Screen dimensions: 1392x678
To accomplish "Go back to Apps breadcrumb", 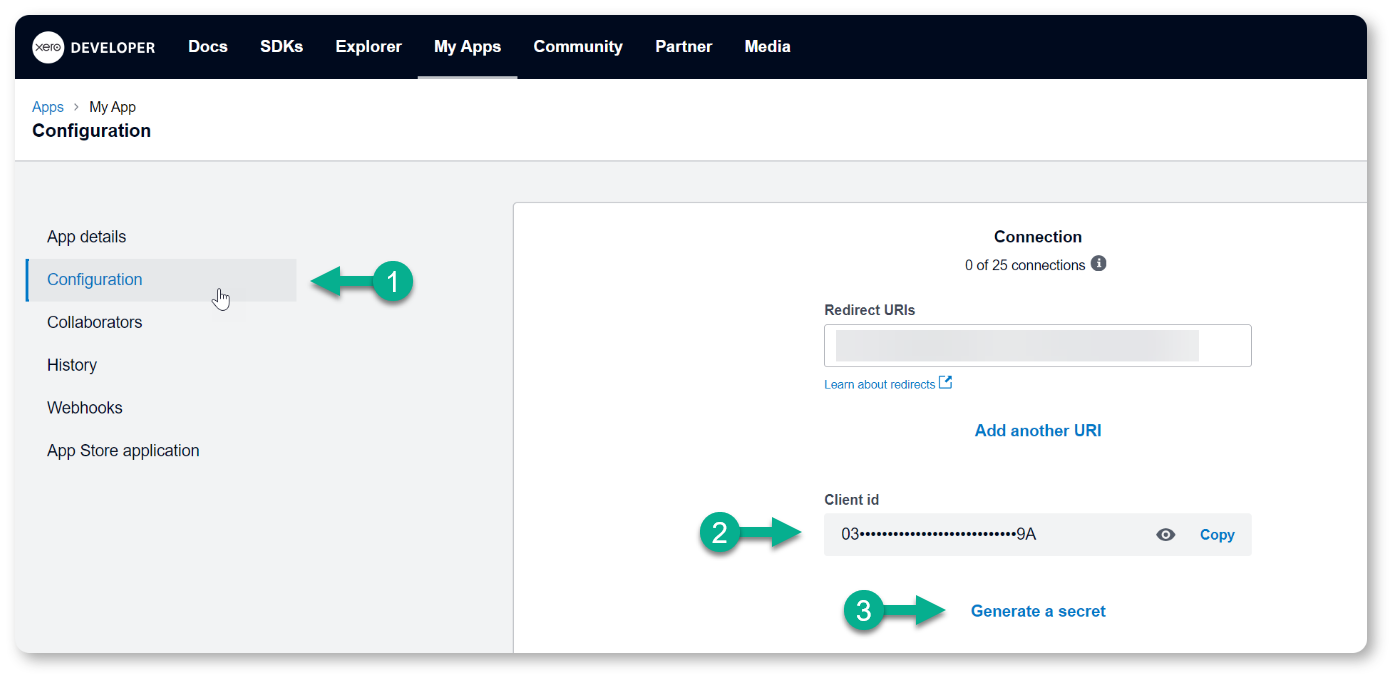I will pyautogui.click(x=48, y=107).
